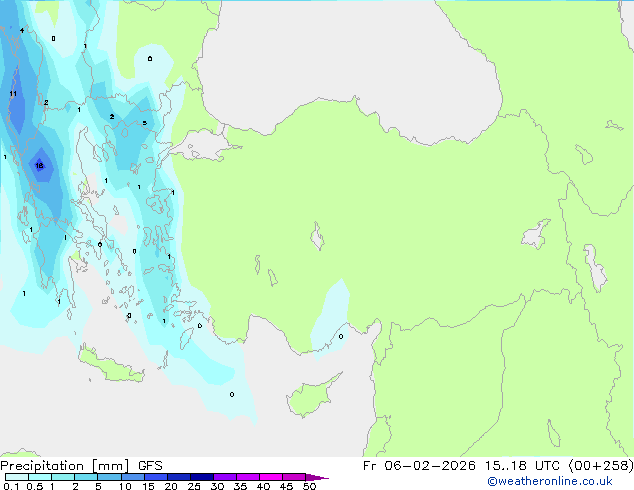Click the 0.5–1 mm legend color swatch
The width and height of the screenshot is (634, 490).
40,477
